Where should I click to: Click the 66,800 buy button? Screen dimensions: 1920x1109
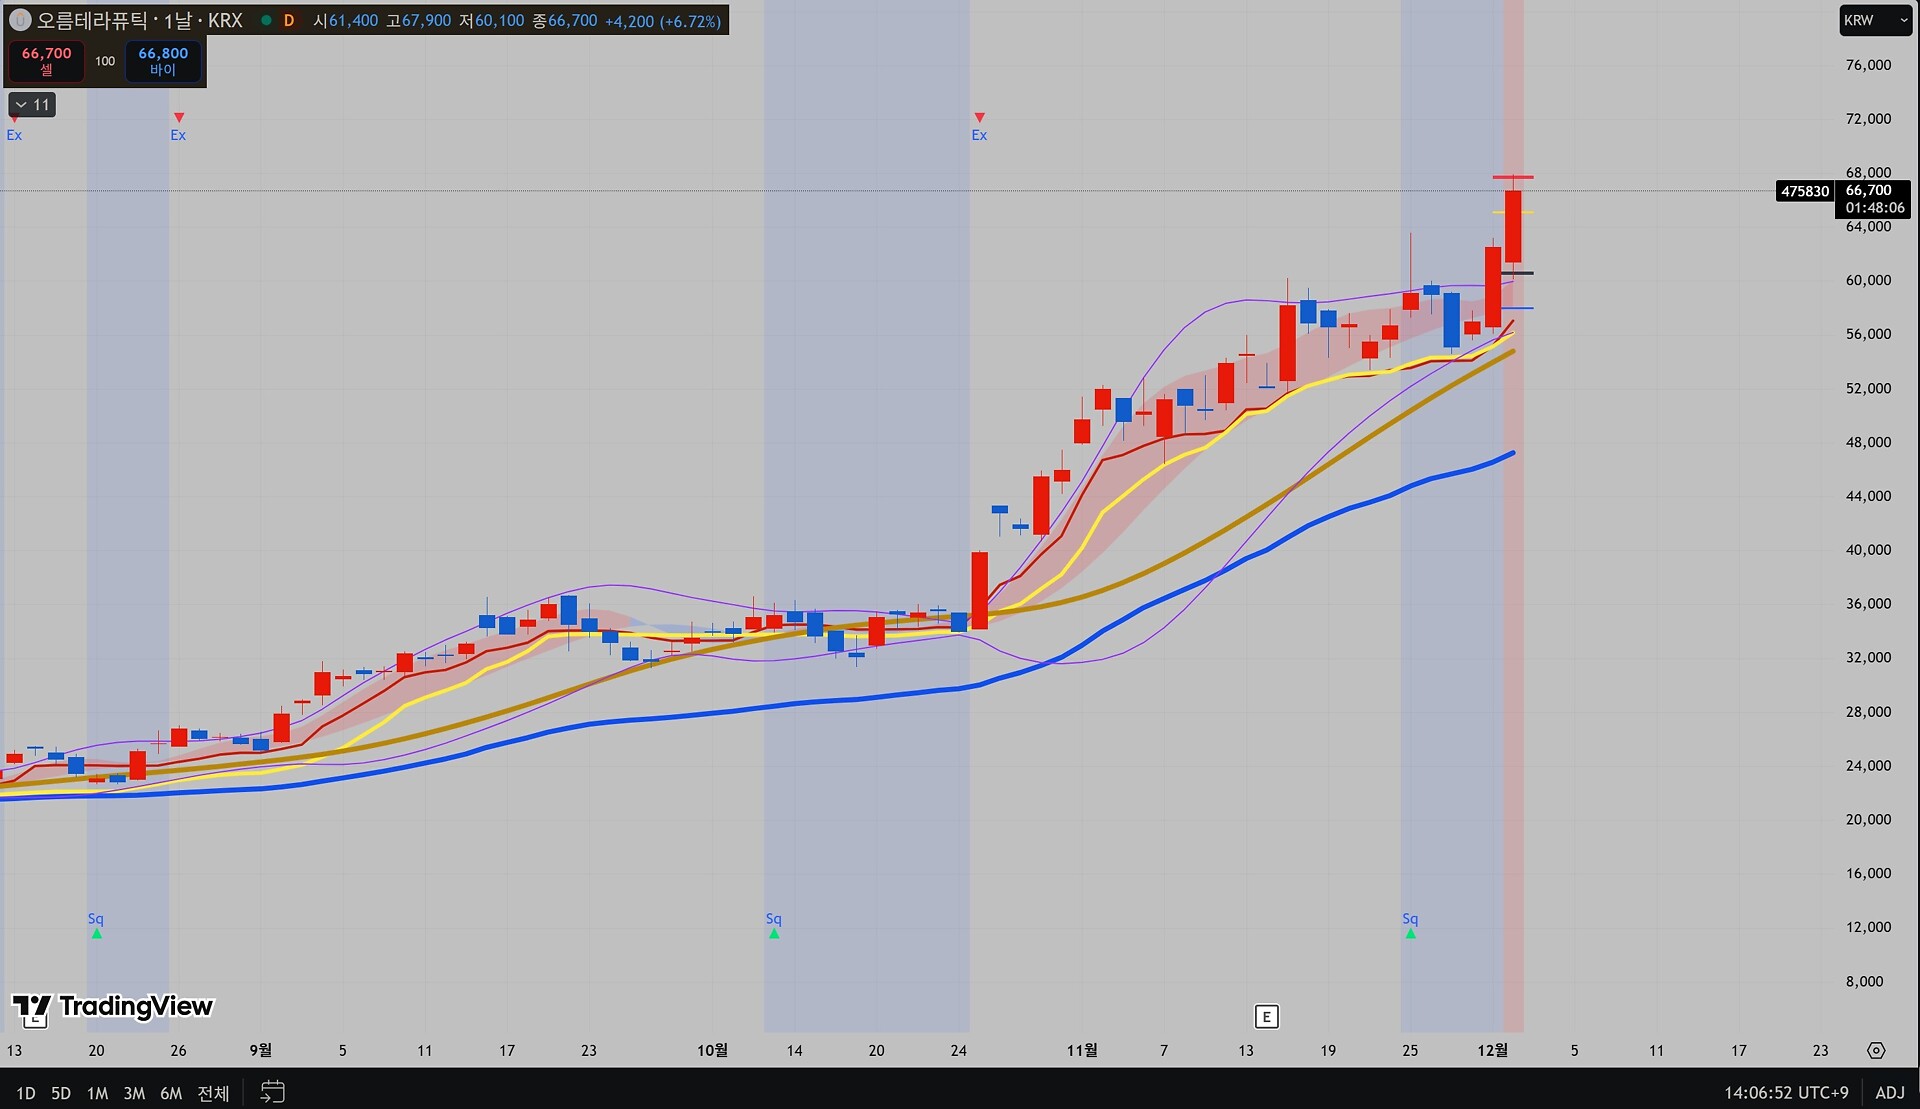coord(163,60)
